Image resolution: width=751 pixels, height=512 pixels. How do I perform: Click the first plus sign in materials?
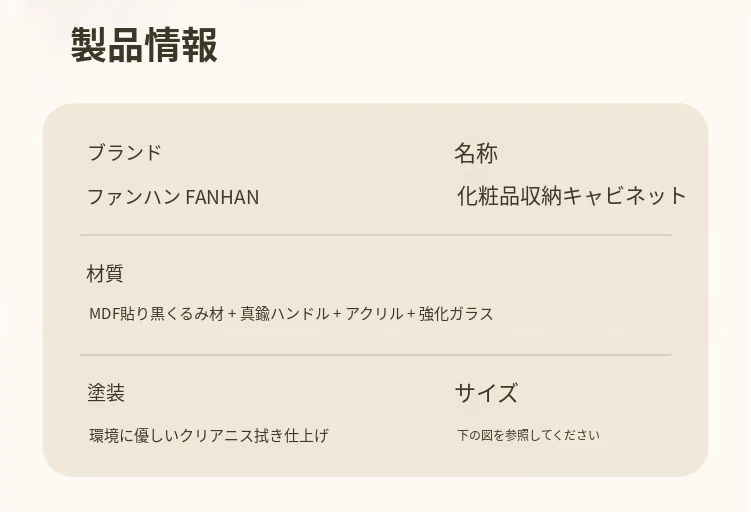pyautogui.click(x=232, y=314)
